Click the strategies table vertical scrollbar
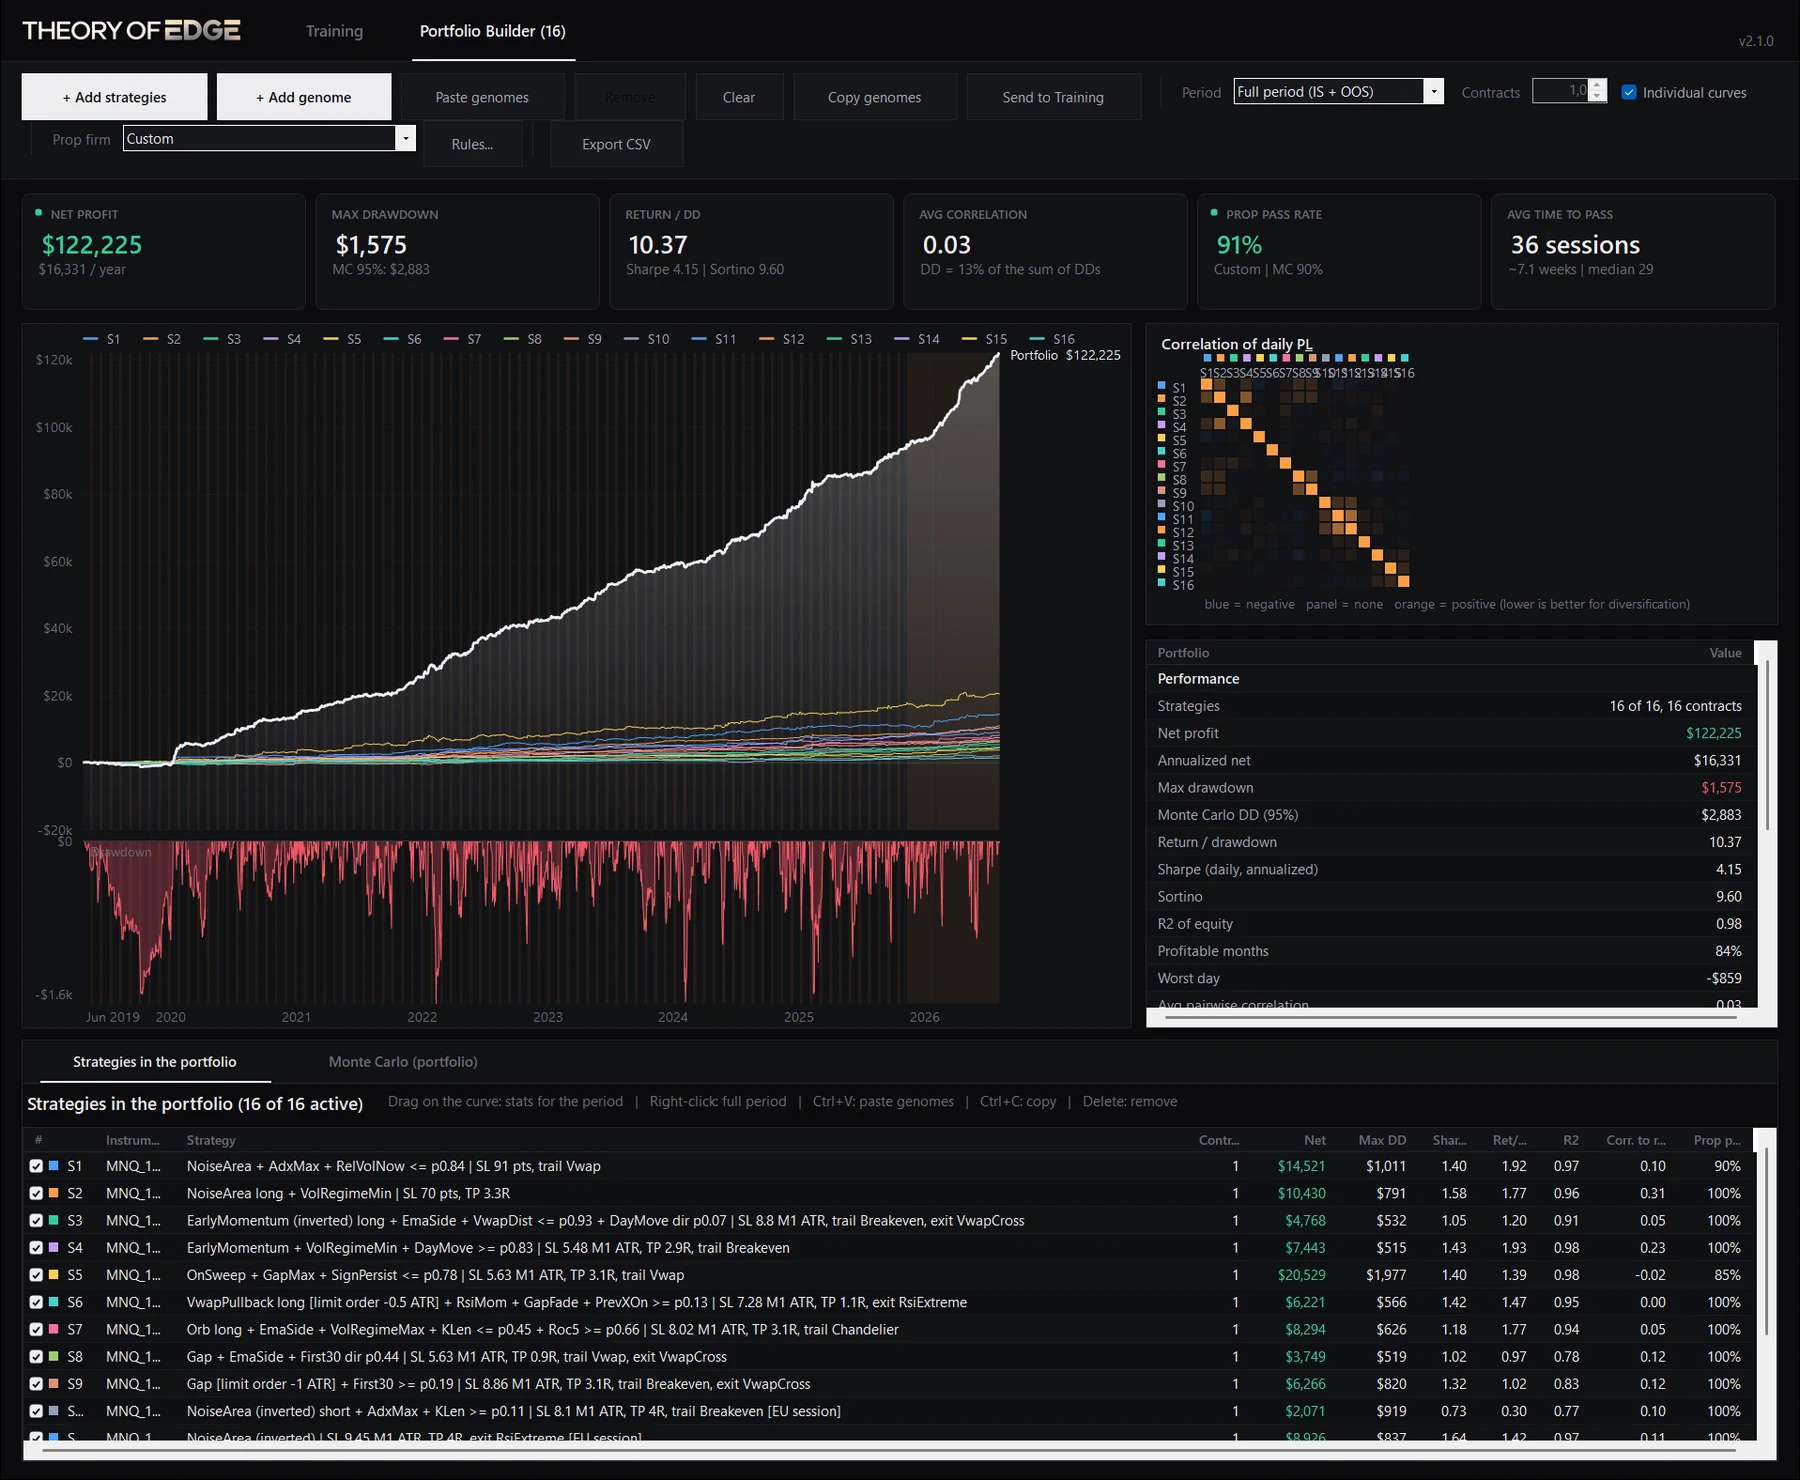The image size is (1800, 1480). [x=1767, y=1240]
